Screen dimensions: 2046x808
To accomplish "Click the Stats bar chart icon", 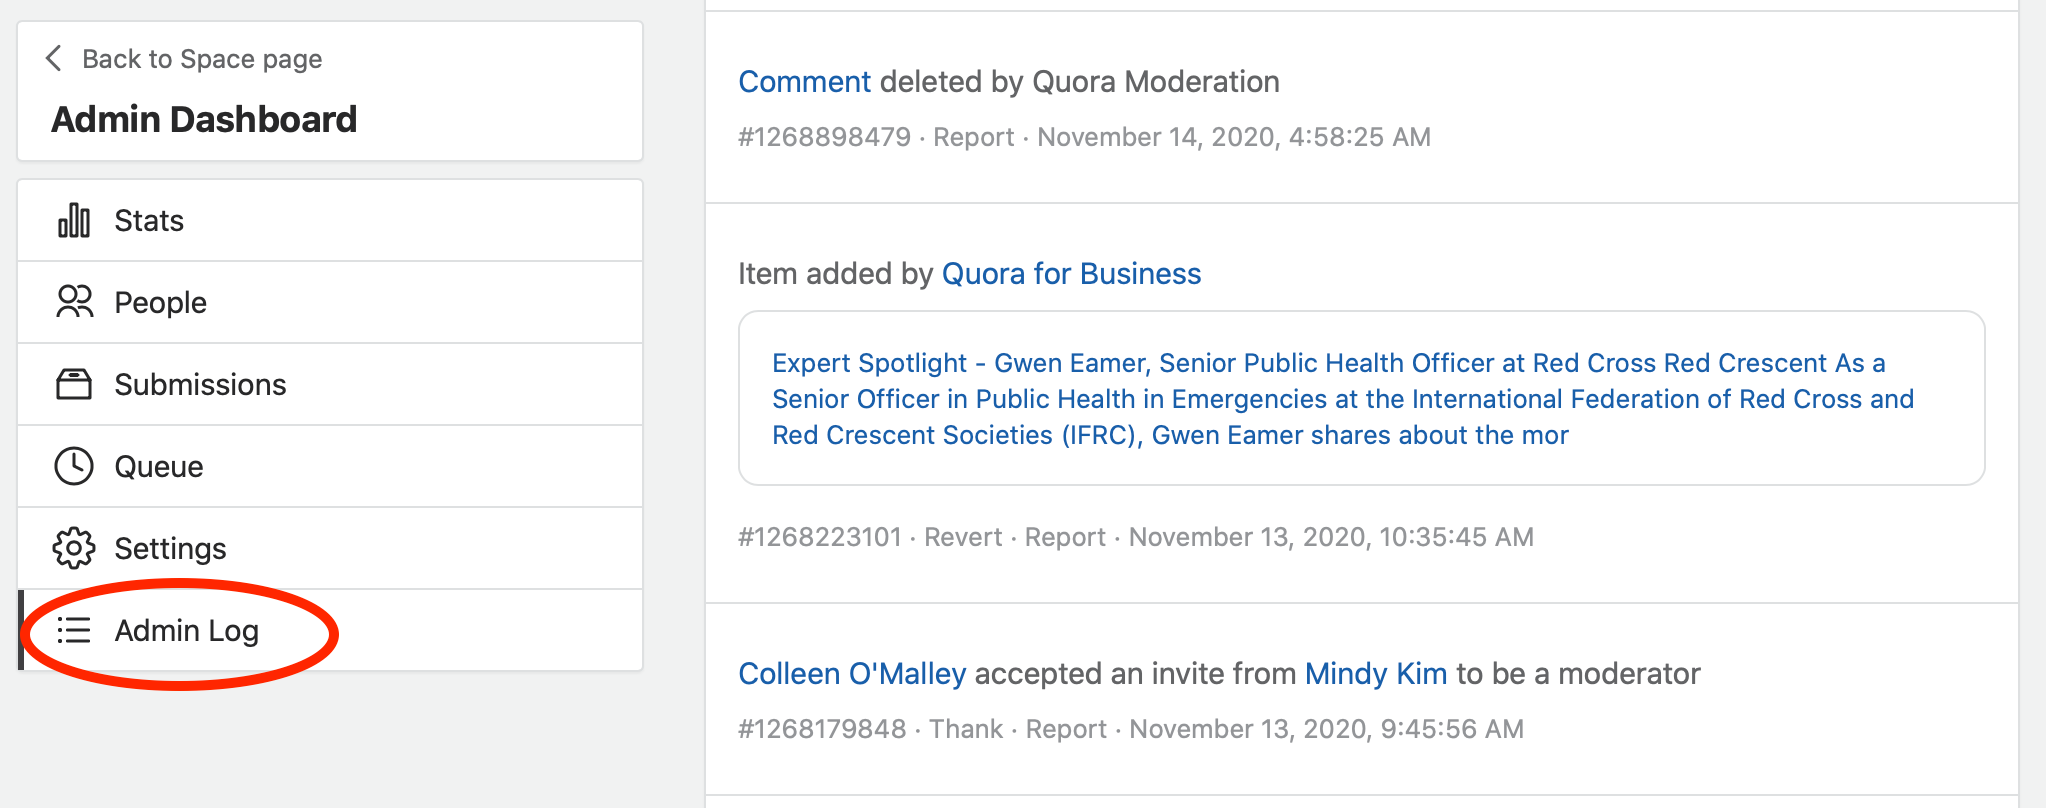I will coord(74,220).
